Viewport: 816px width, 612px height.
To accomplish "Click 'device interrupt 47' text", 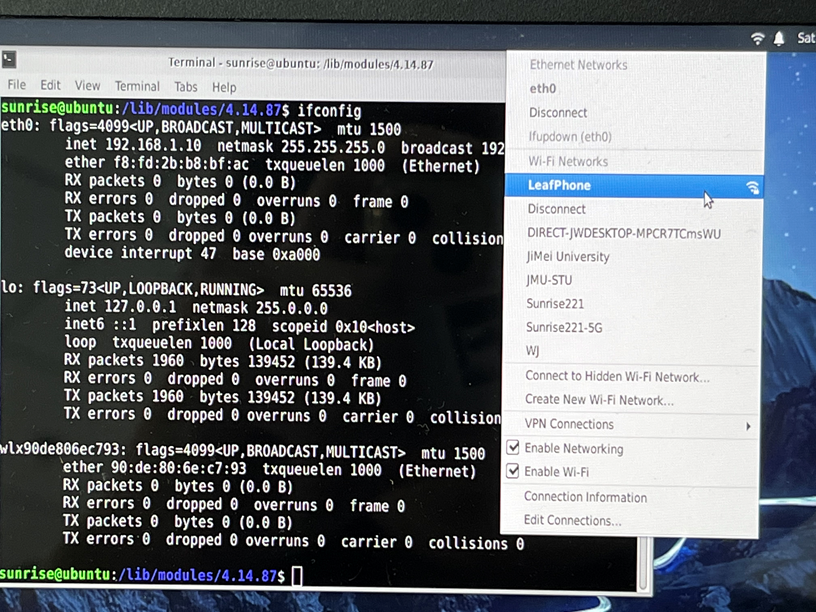I will (140, 253).
